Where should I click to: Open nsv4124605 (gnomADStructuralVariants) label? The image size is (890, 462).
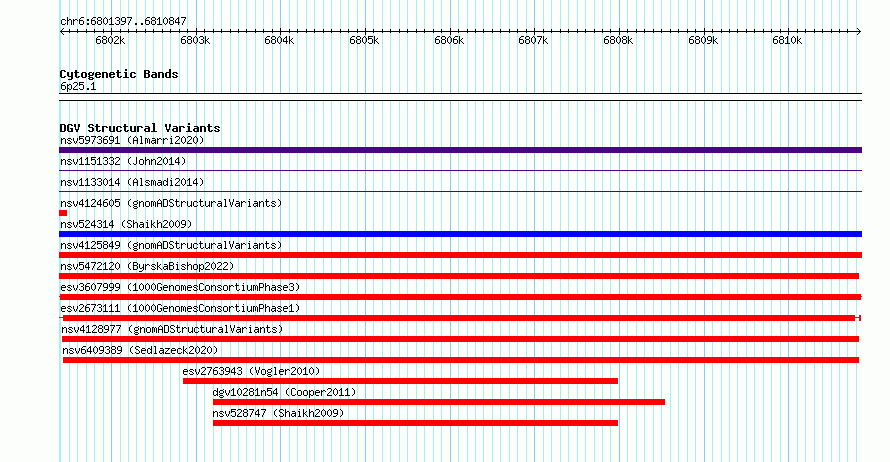pos(171,203)
